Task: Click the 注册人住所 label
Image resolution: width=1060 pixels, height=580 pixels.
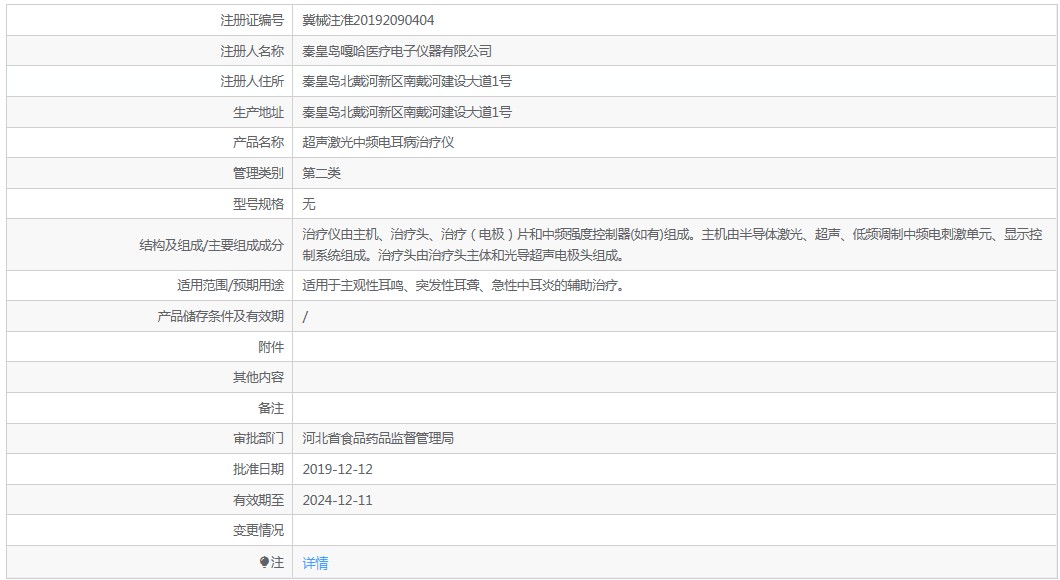Action: click(252, 81)
